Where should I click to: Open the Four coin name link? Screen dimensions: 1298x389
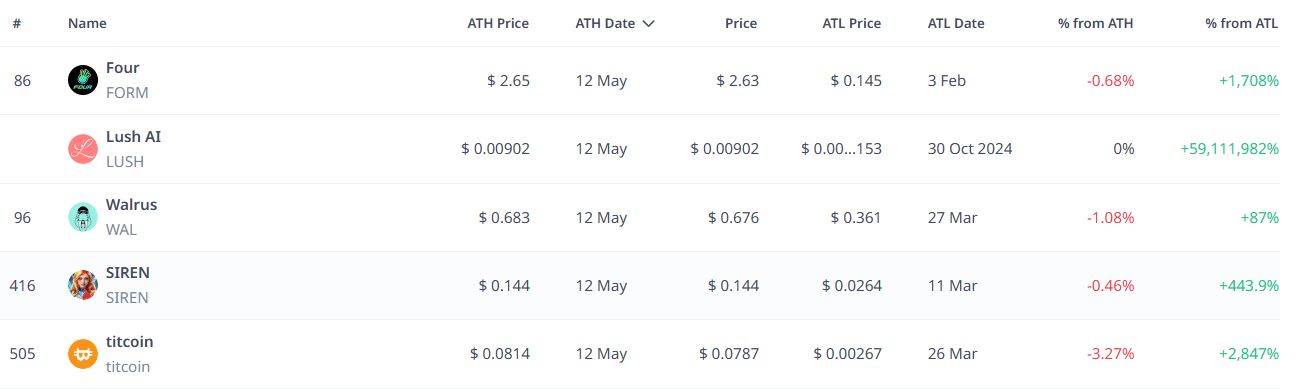(x=123, y=68)
